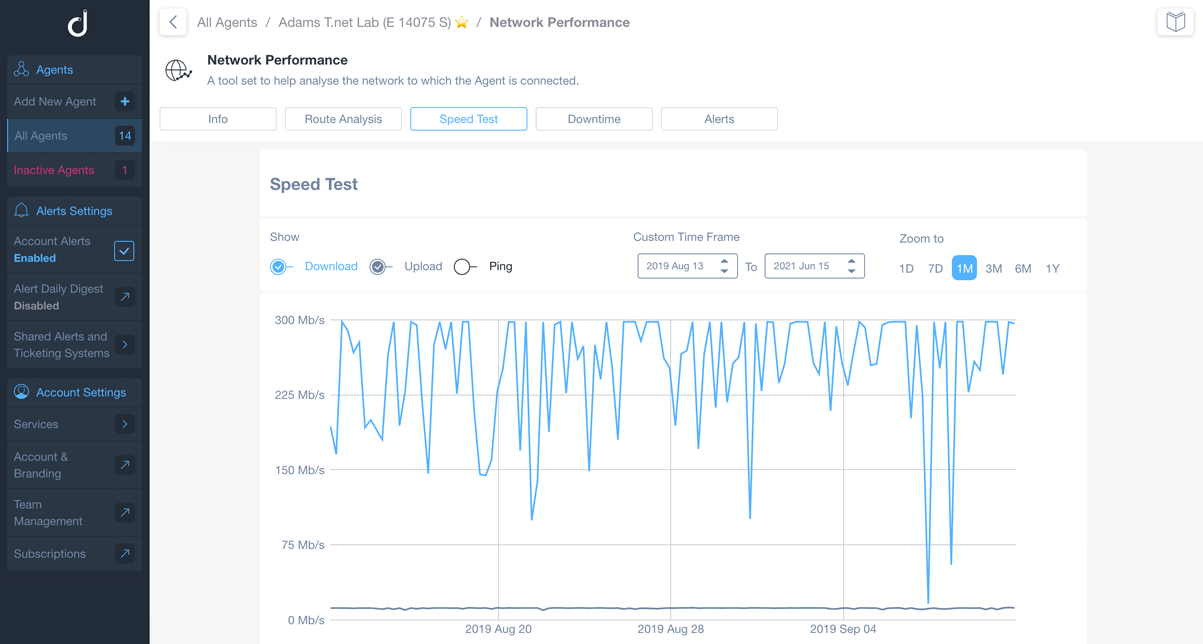
Task: Switch to the Route Analysis tab
Action: click(x=342, y=118)
